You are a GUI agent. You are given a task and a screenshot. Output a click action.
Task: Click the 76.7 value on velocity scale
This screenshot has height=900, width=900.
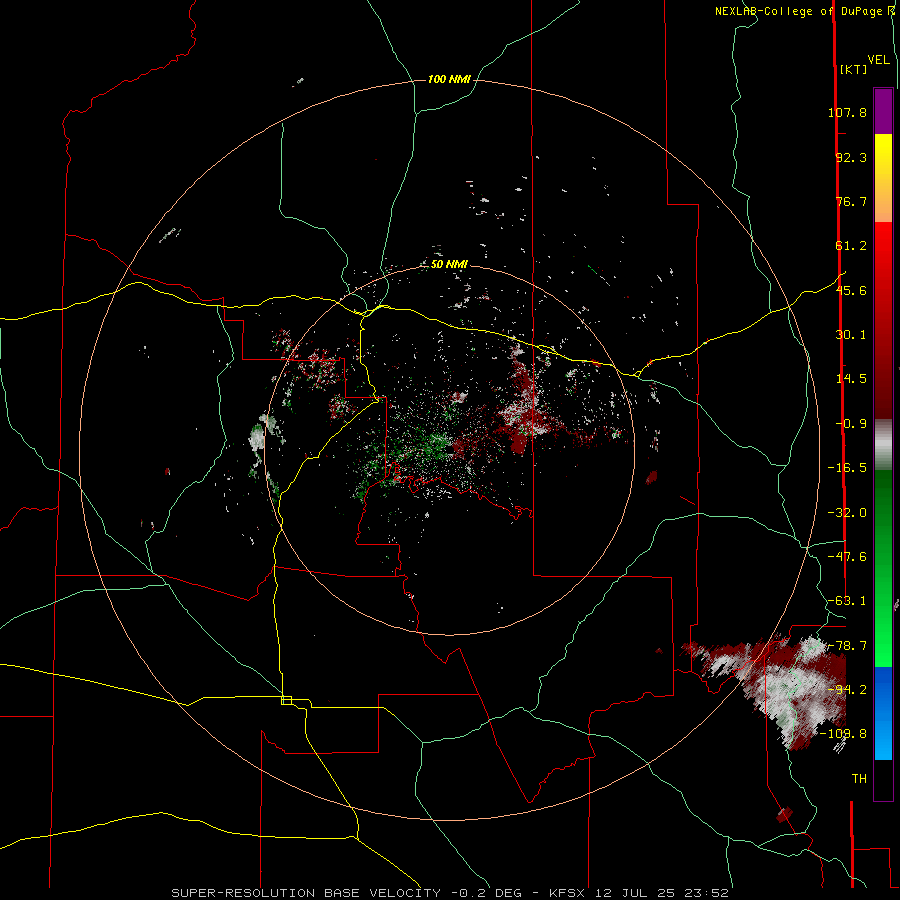(x=851, y=201)
